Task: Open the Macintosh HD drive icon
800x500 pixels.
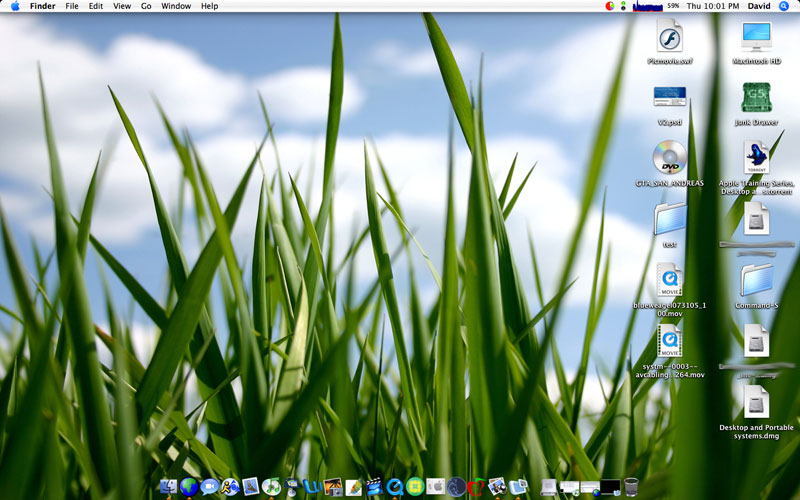Action: tap(755, 38)
